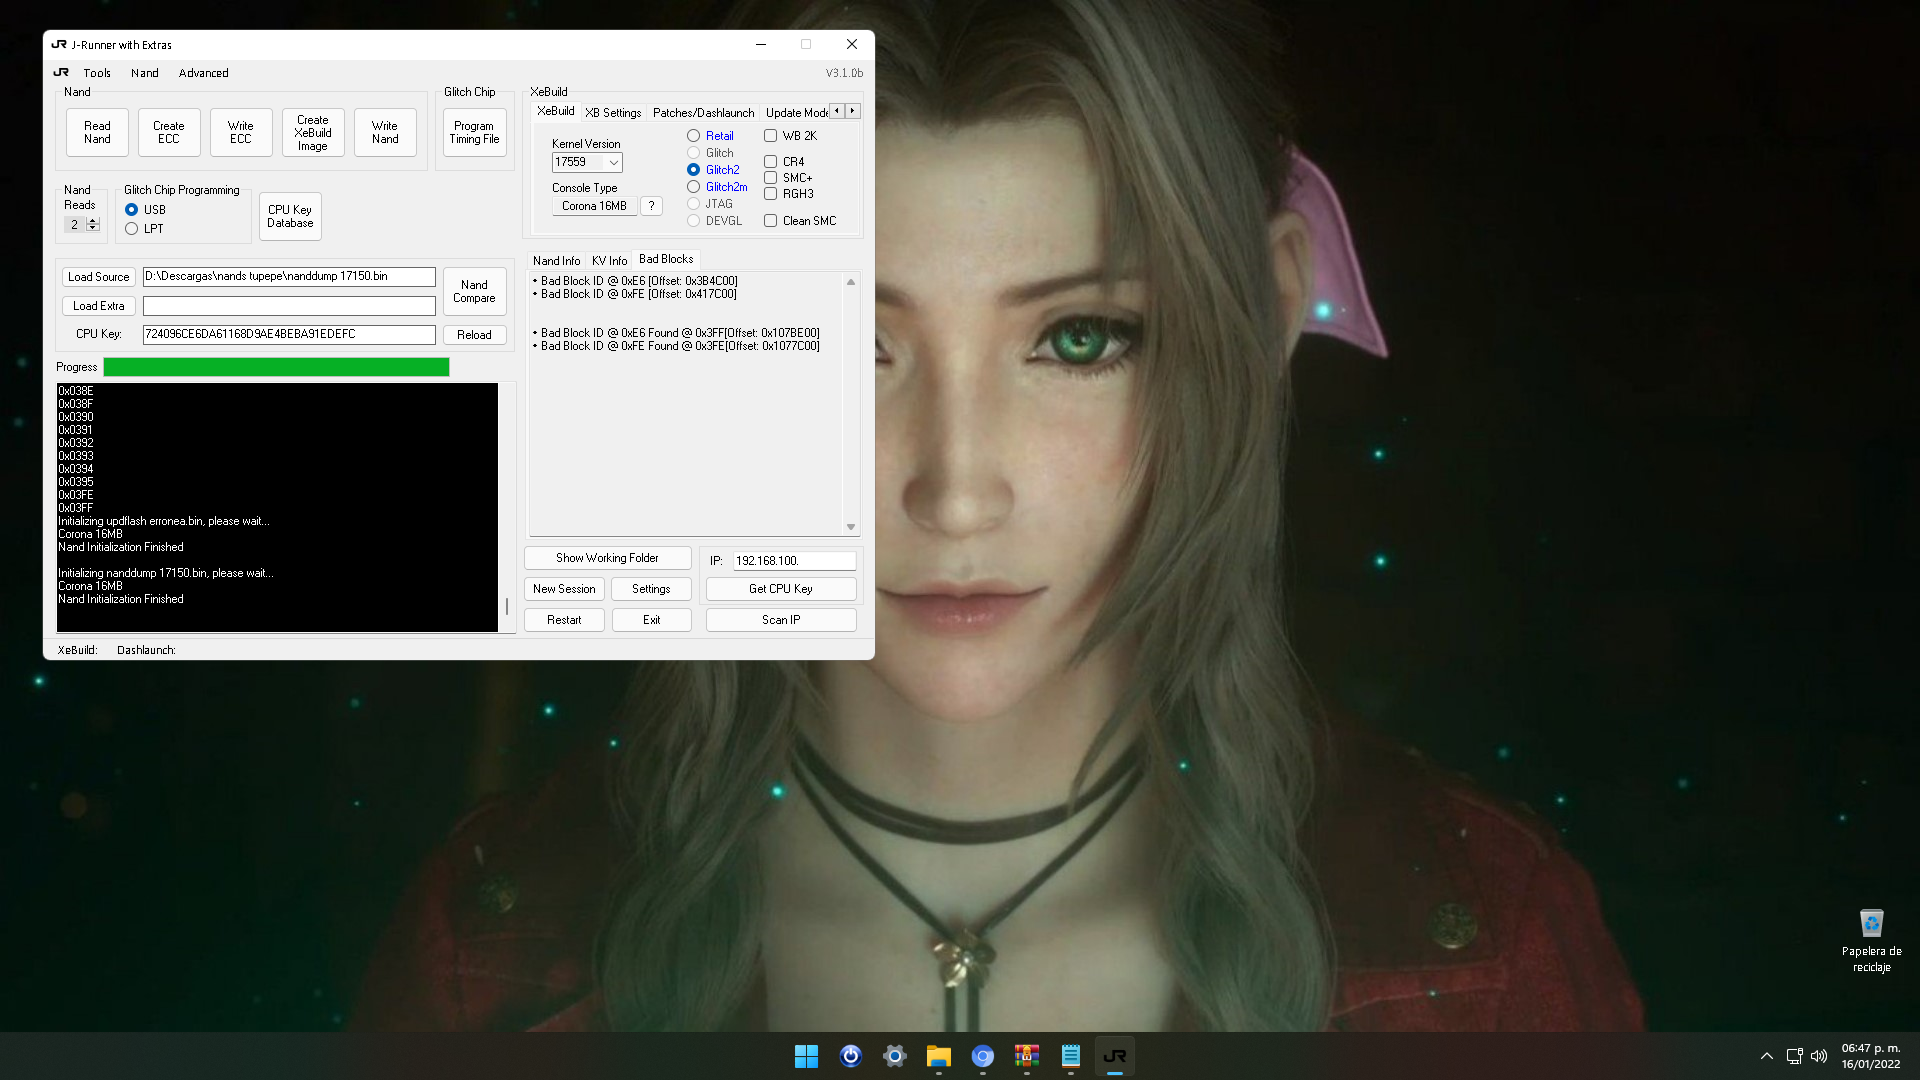Image resolution: width=1920 pixels, height=1080 pixels.
Task: Show hidden tray icons chevron
Action: [x=1767, y=1056]
